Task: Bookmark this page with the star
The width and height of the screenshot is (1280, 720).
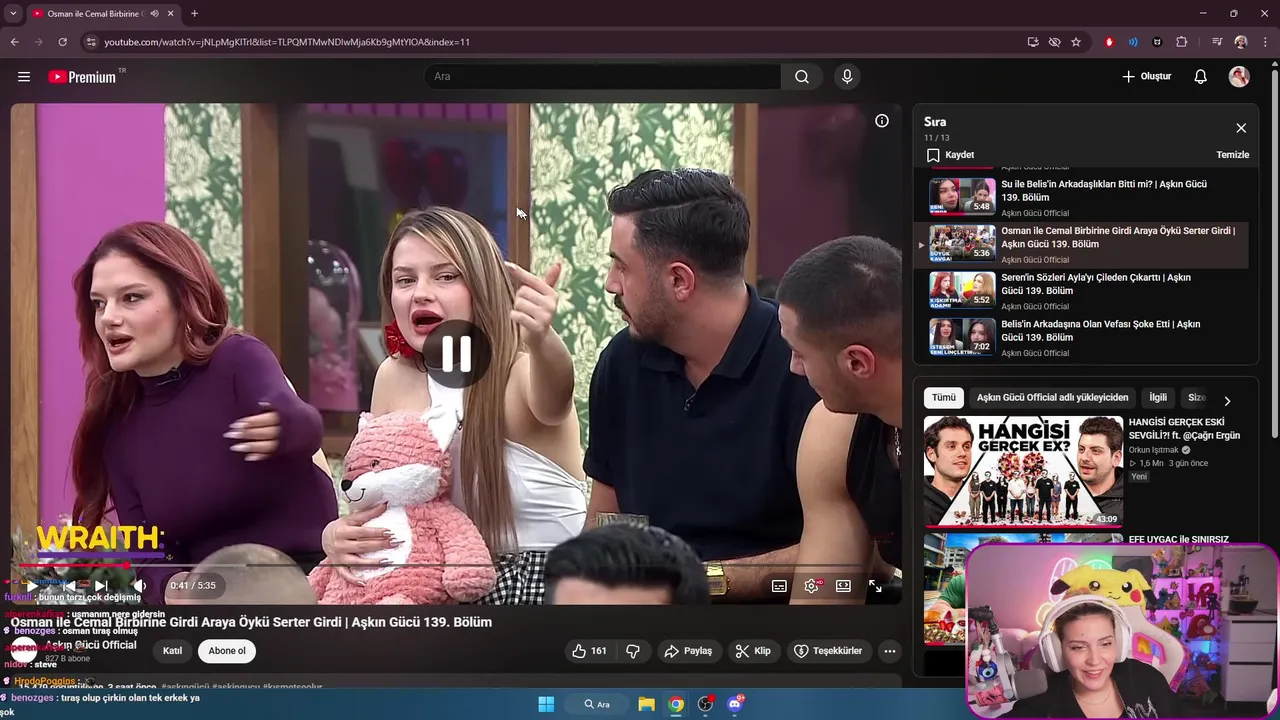Action: tap(1076, 42)
